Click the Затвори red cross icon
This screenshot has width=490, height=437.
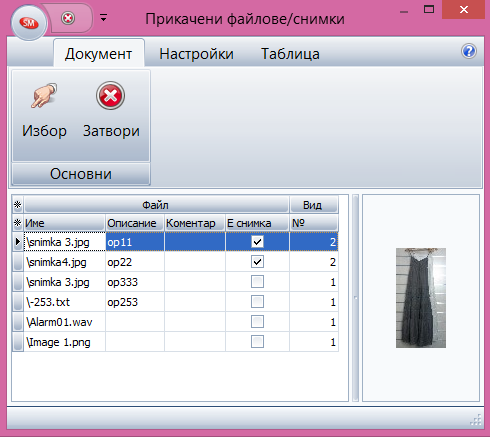coord(111,96)
